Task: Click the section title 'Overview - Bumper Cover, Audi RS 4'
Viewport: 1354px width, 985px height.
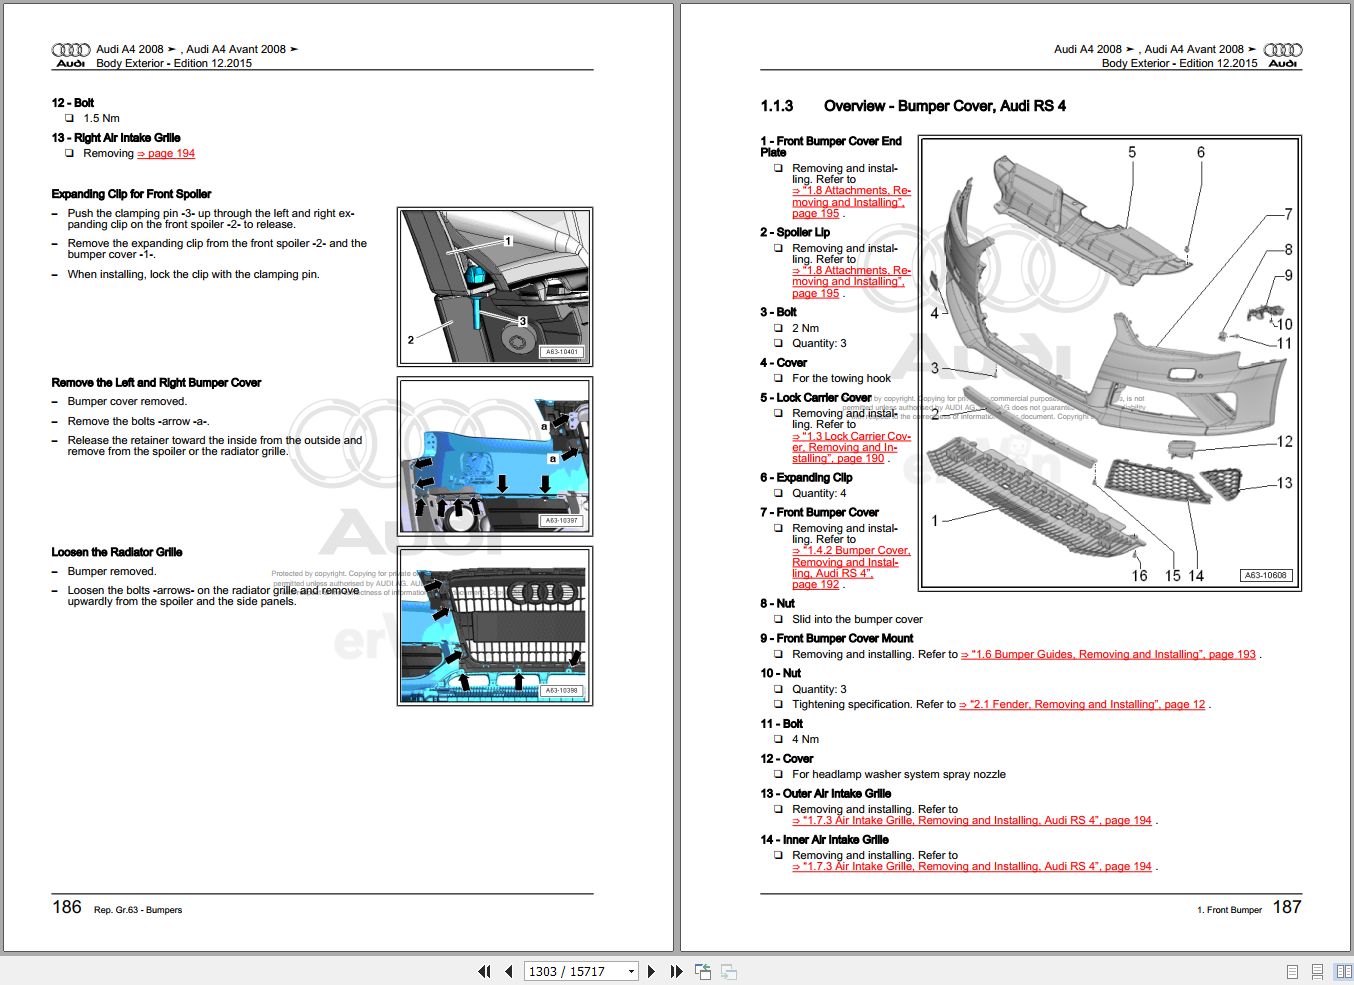Action: pos(944,106)
